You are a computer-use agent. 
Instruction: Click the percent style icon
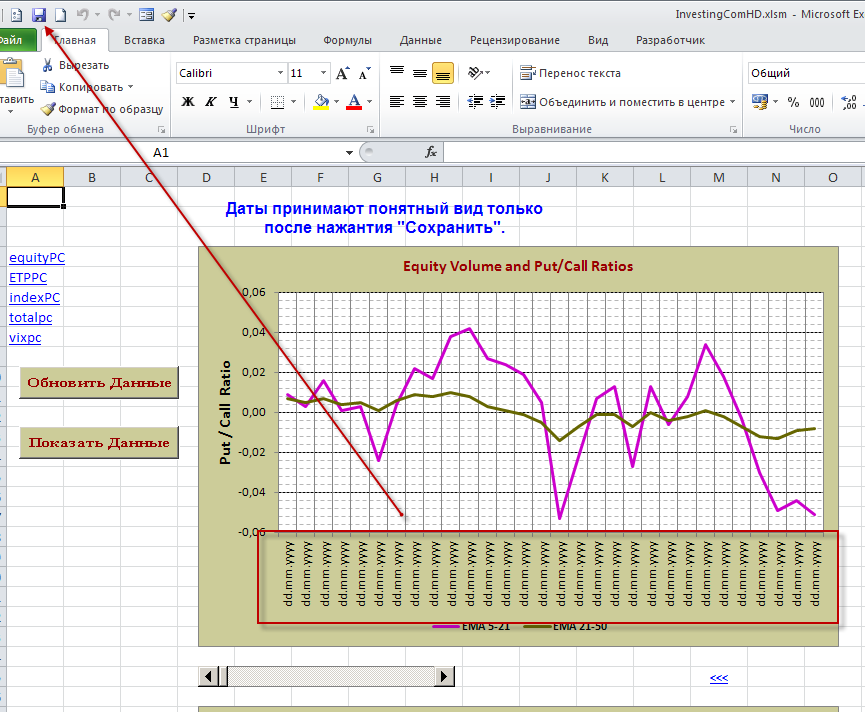(793, 102)
